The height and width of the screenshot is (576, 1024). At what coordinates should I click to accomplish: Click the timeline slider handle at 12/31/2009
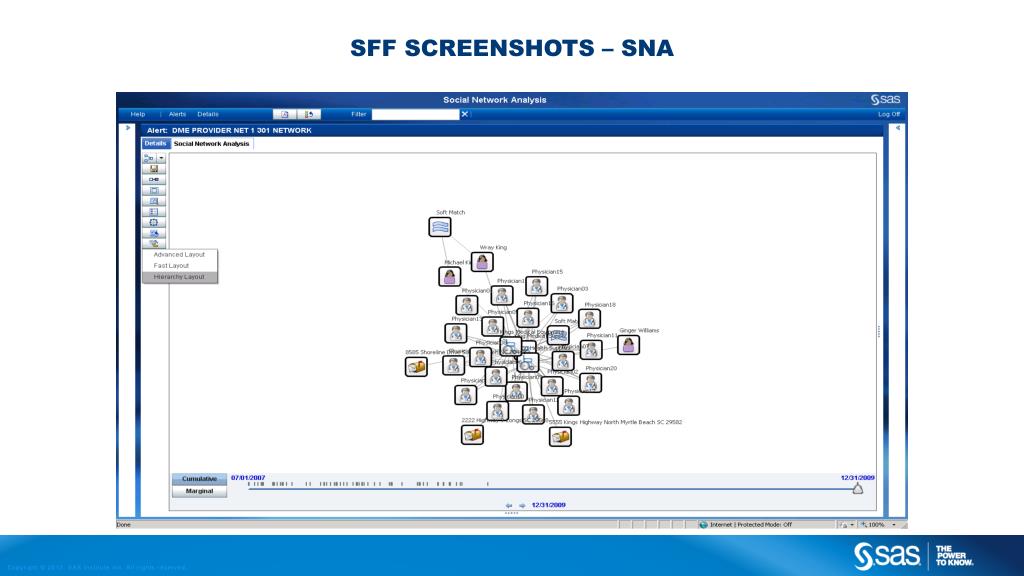(x=857, y=488)
